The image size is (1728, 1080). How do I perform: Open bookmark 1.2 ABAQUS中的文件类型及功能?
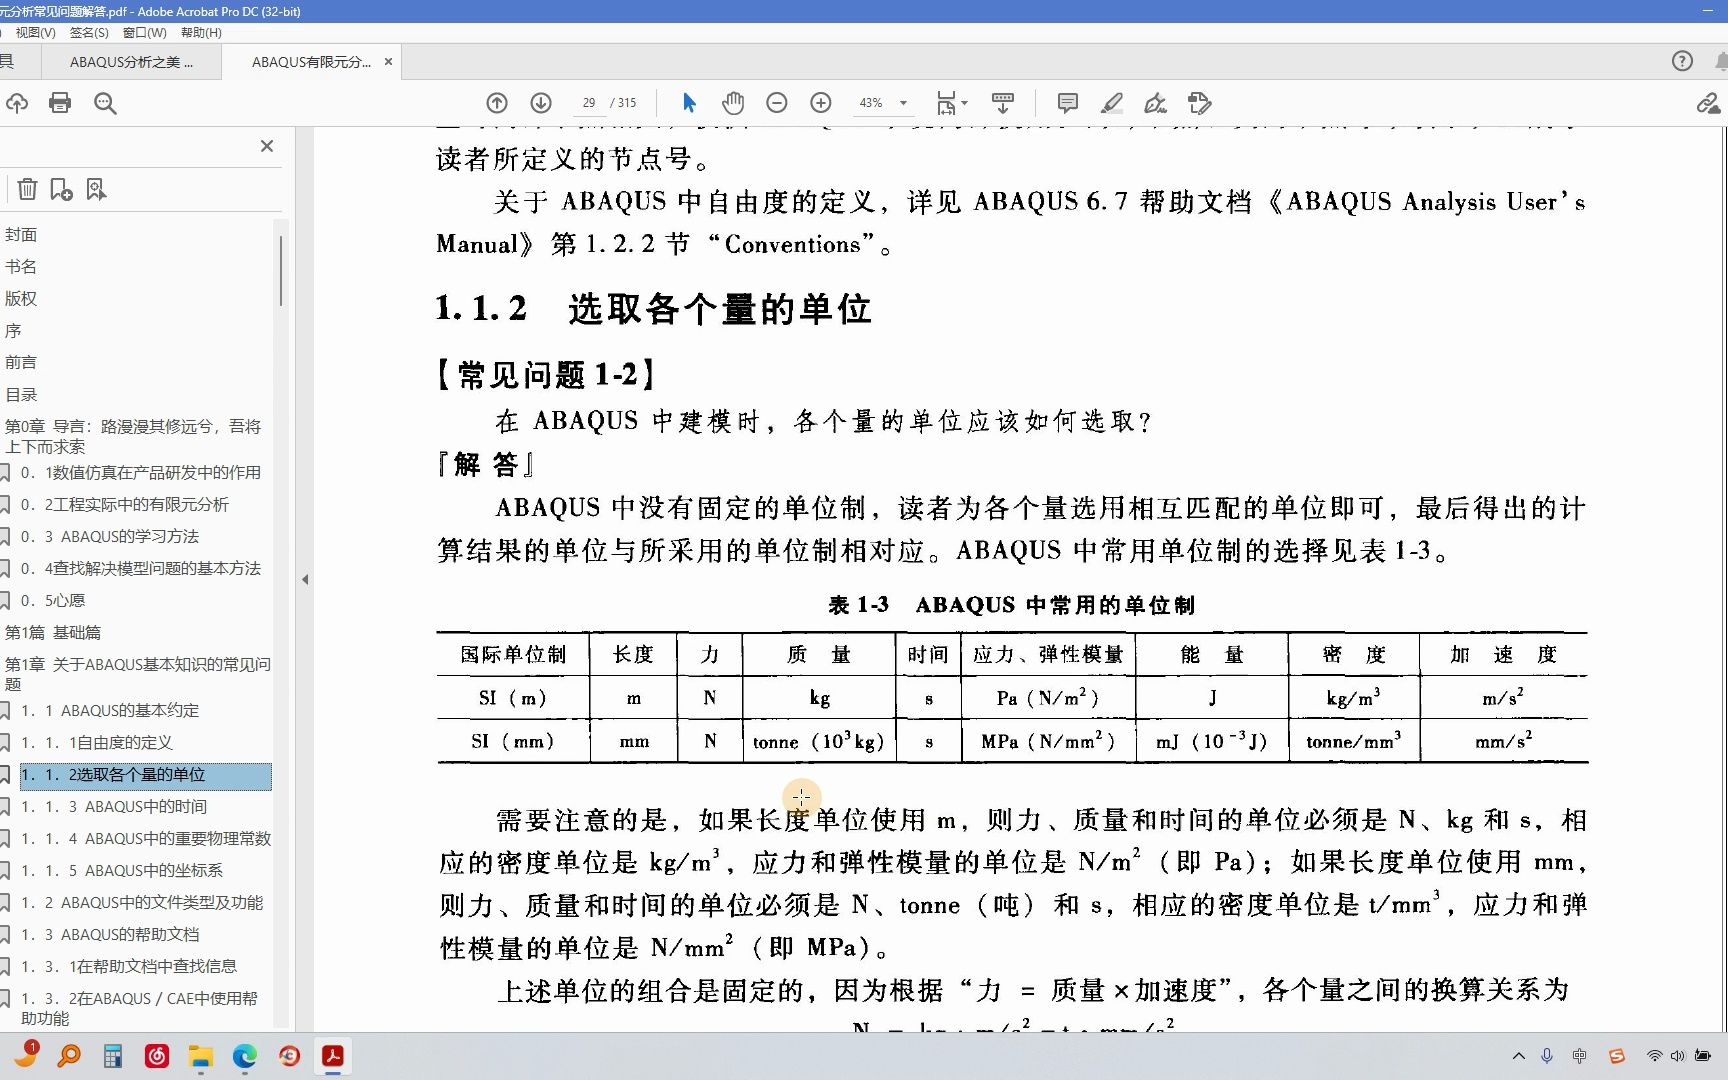coord(142,902)
